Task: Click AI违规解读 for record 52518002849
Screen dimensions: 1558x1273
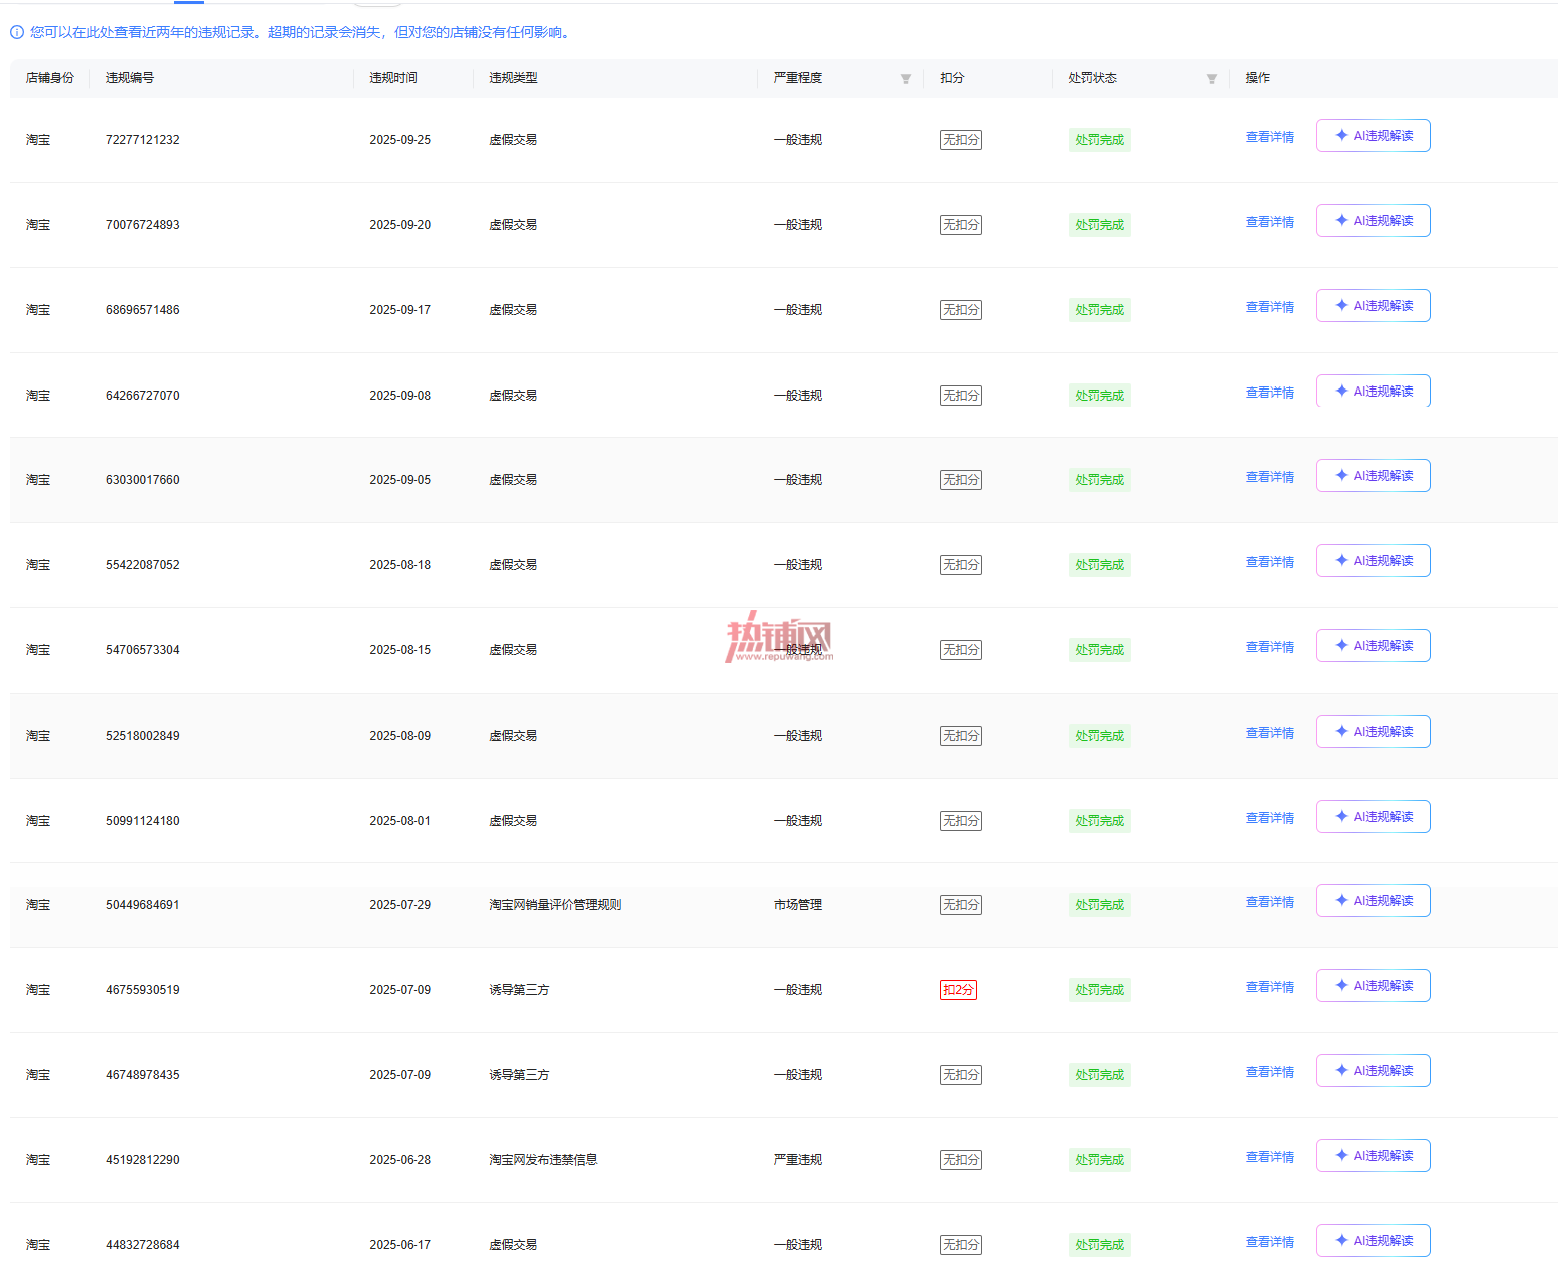Action: 1373,732
